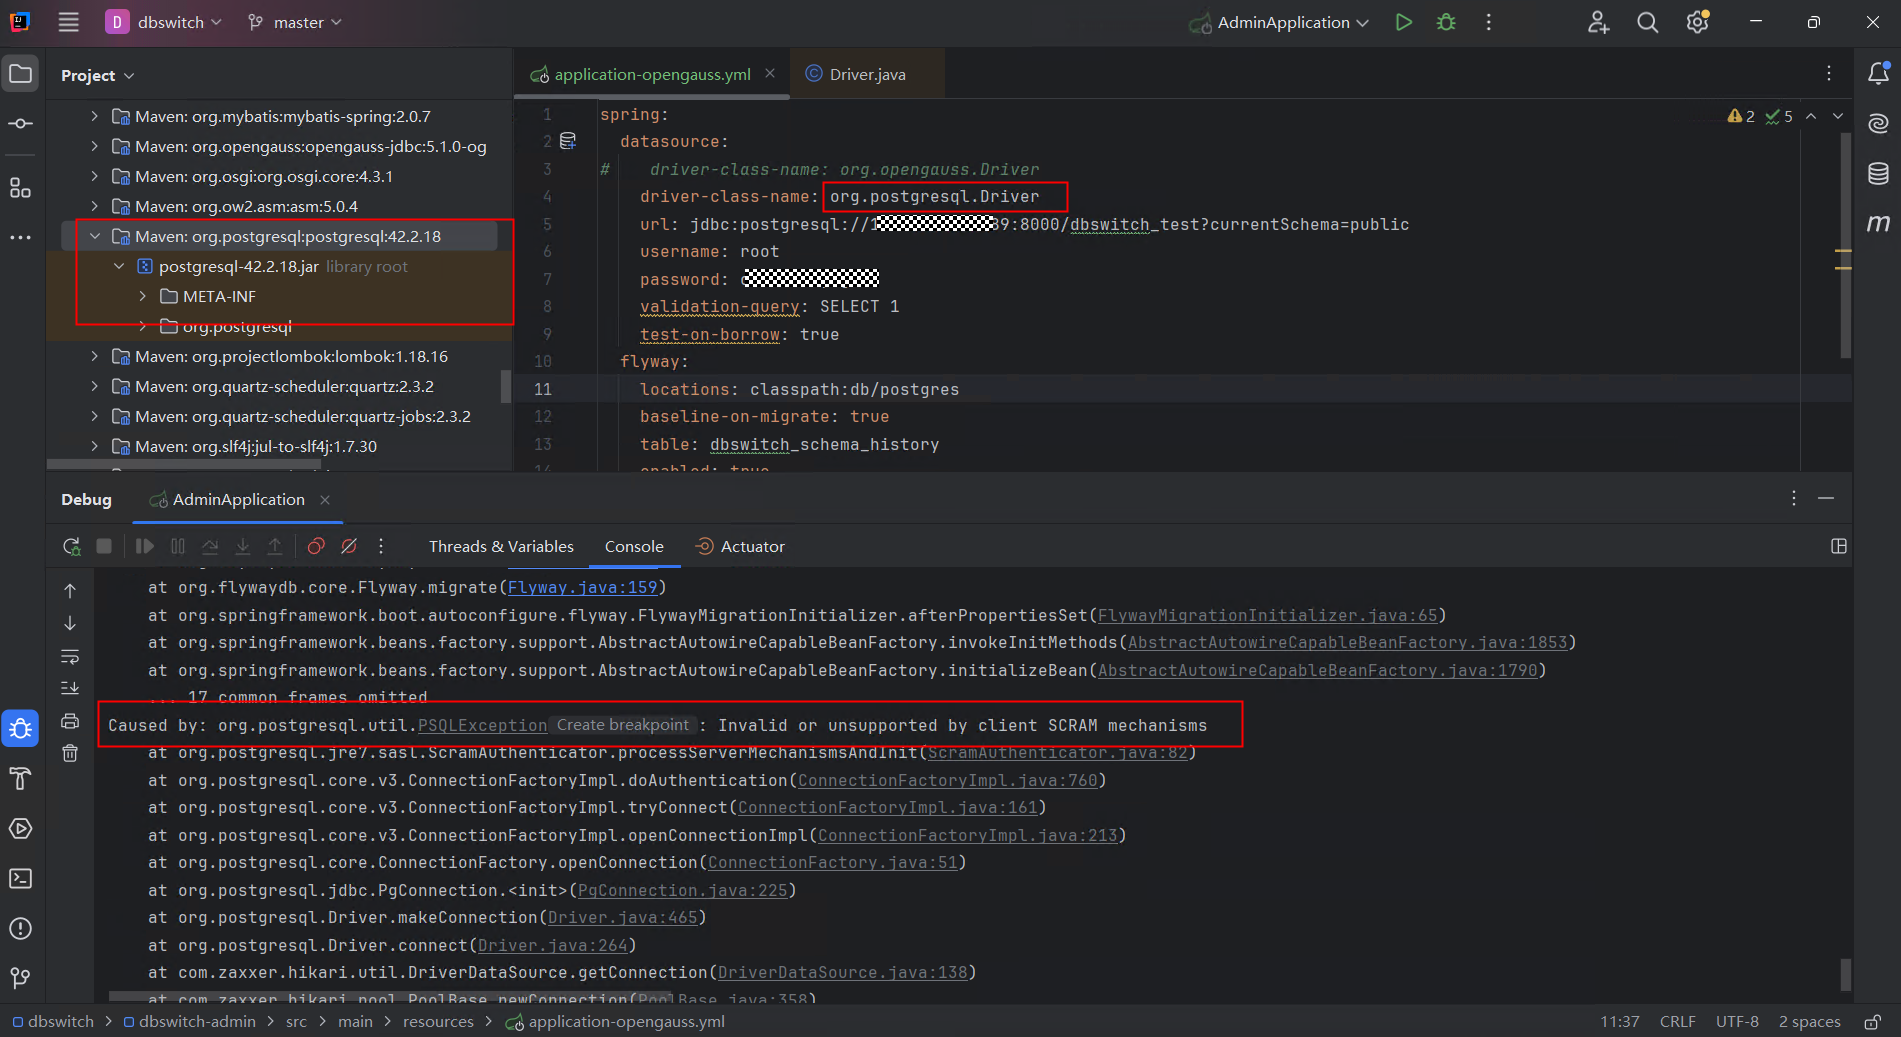Open the DriverDataSource.java:138 link
The width and height of the screenshot is (1901, 1037).
842,973
